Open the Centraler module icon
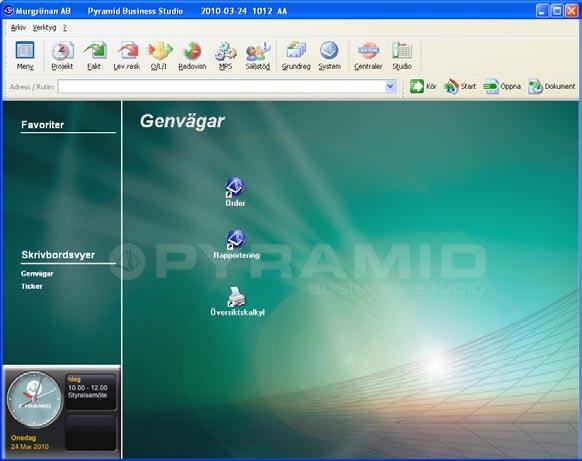582x461 pixels. click(x=368, y=56)
